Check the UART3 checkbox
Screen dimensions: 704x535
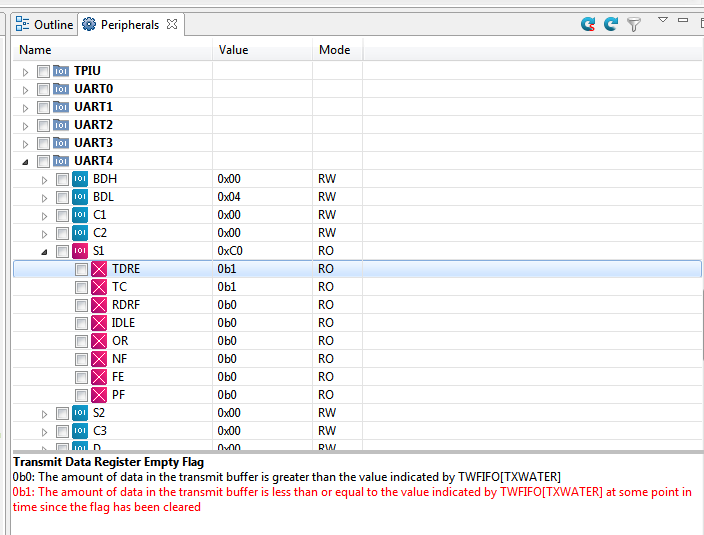(x=43, y=143)
